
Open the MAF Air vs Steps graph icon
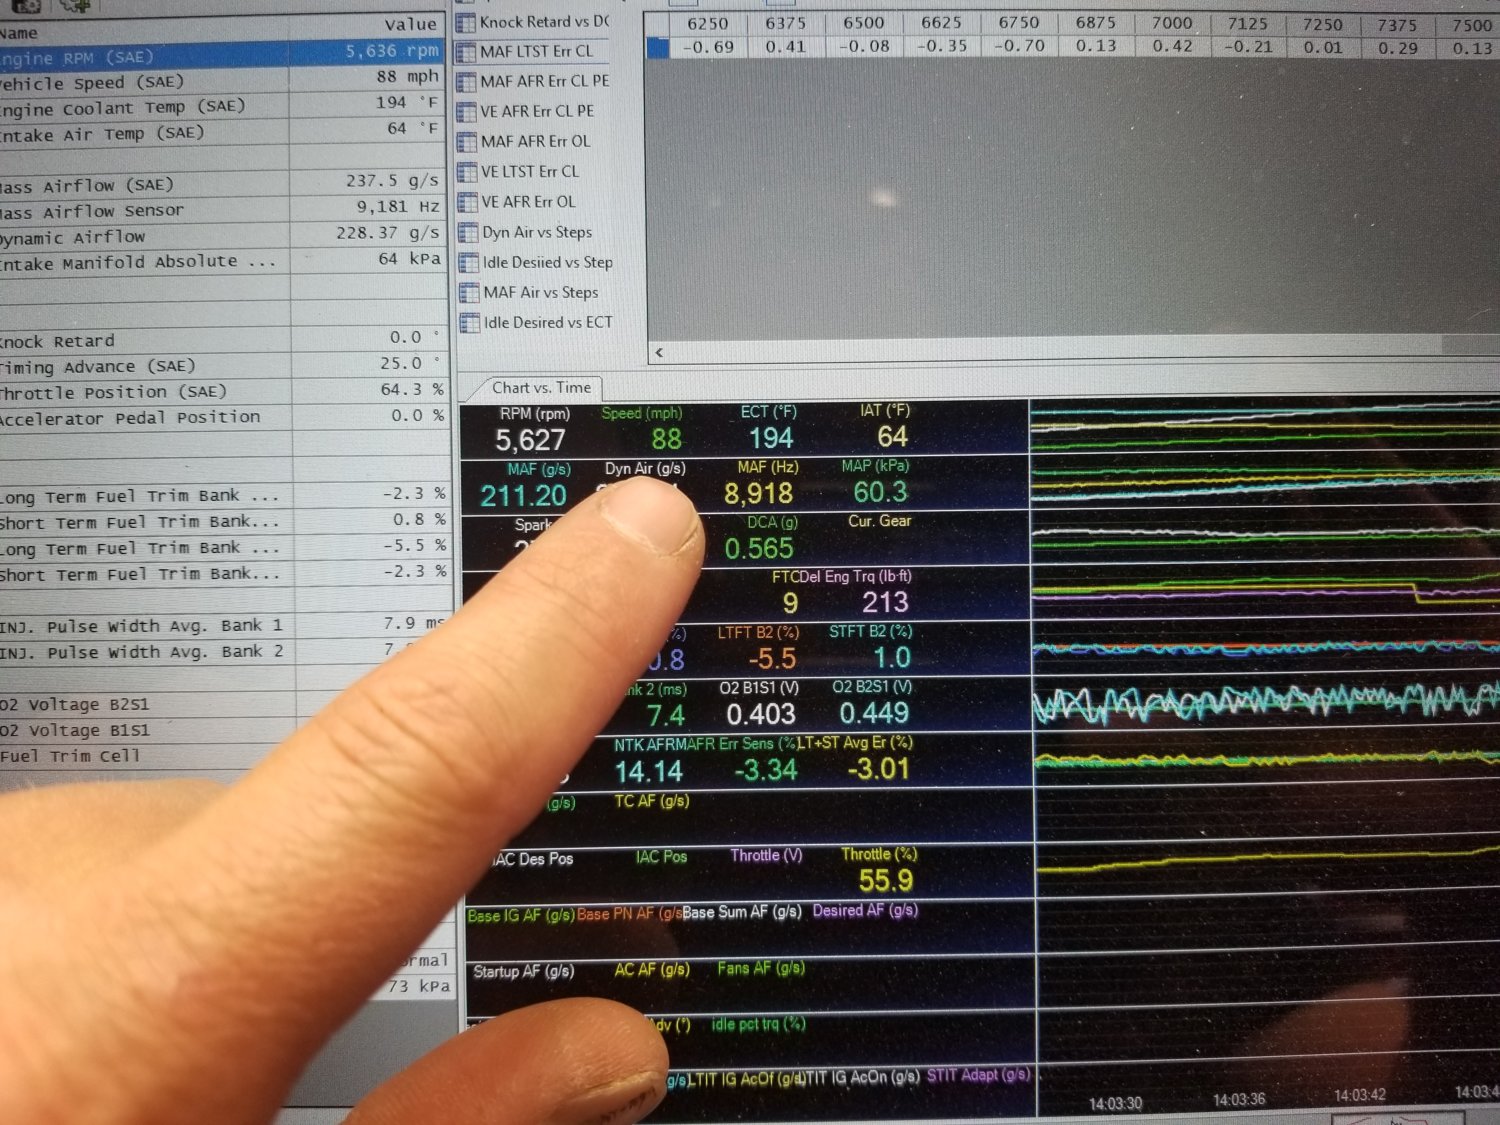469,293
